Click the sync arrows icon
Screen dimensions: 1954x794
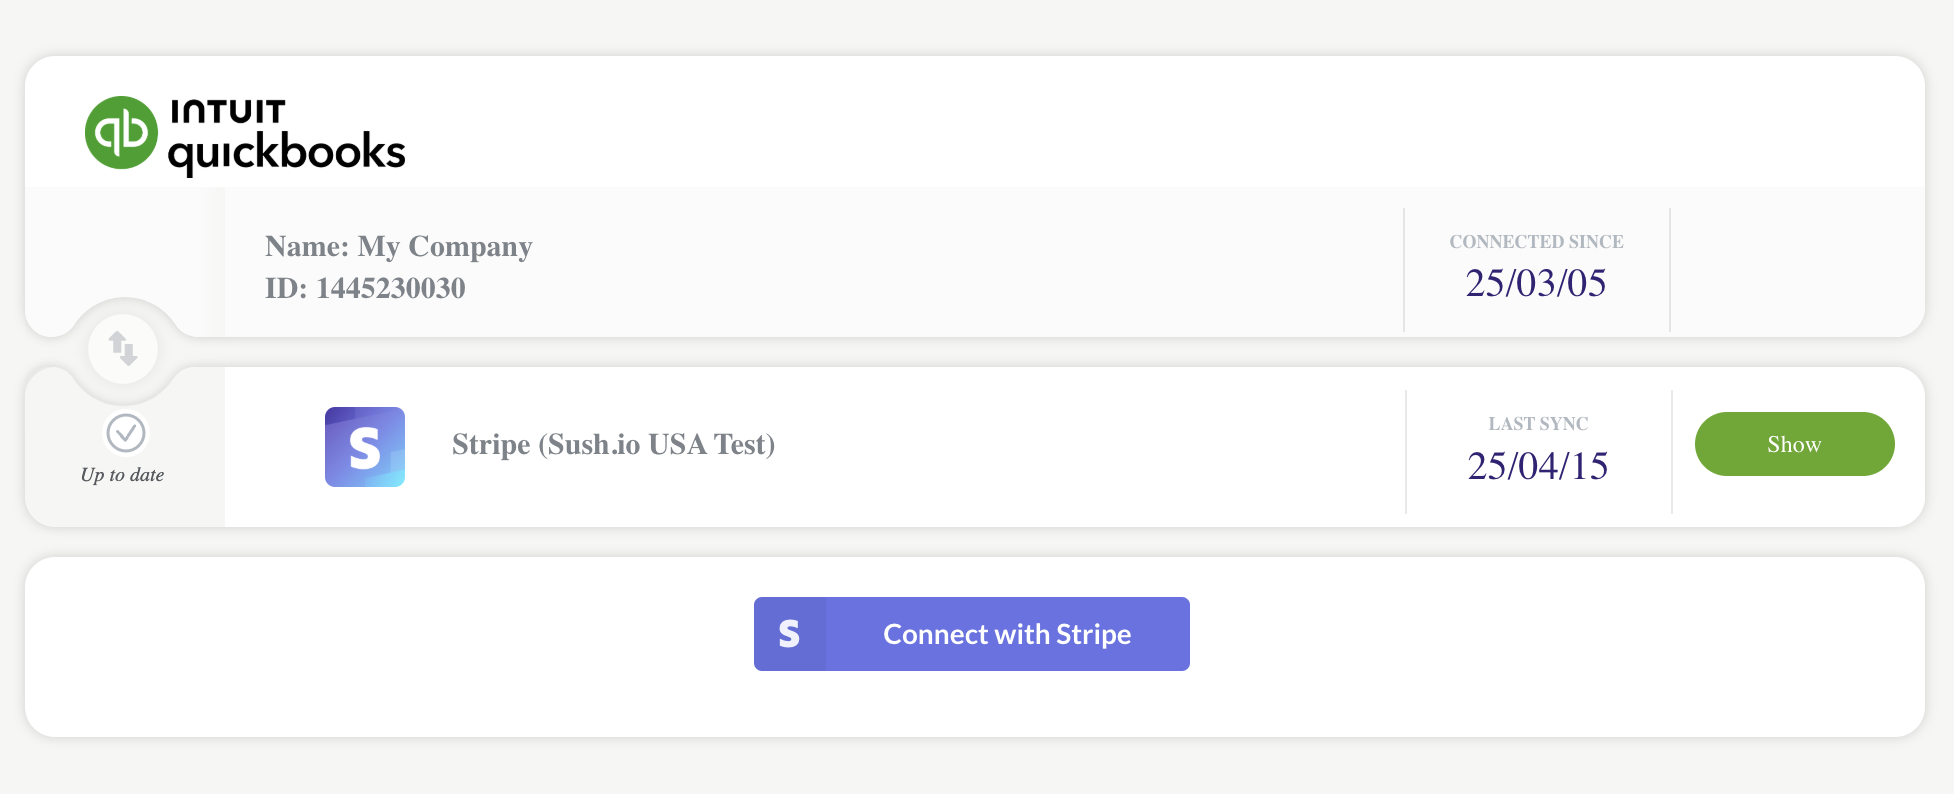click(x=123, y=349)
